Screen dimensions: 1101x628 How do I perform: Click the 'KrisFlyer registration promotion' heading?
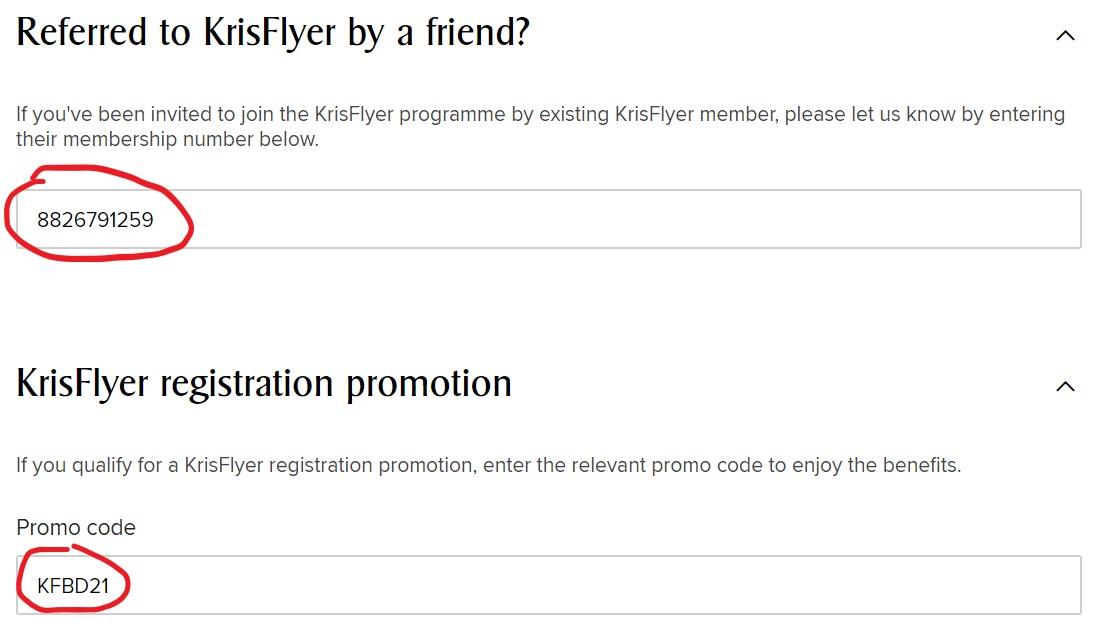(x=264, y=384)
